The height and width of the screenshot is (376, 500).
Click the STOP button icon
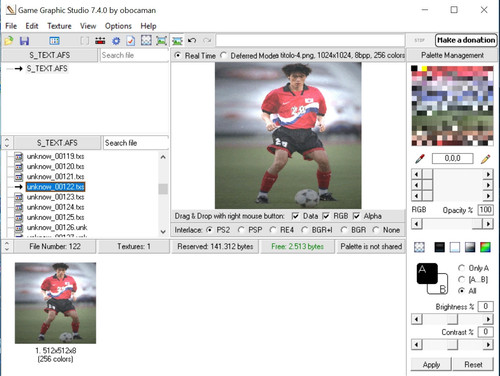coord(419,40)
